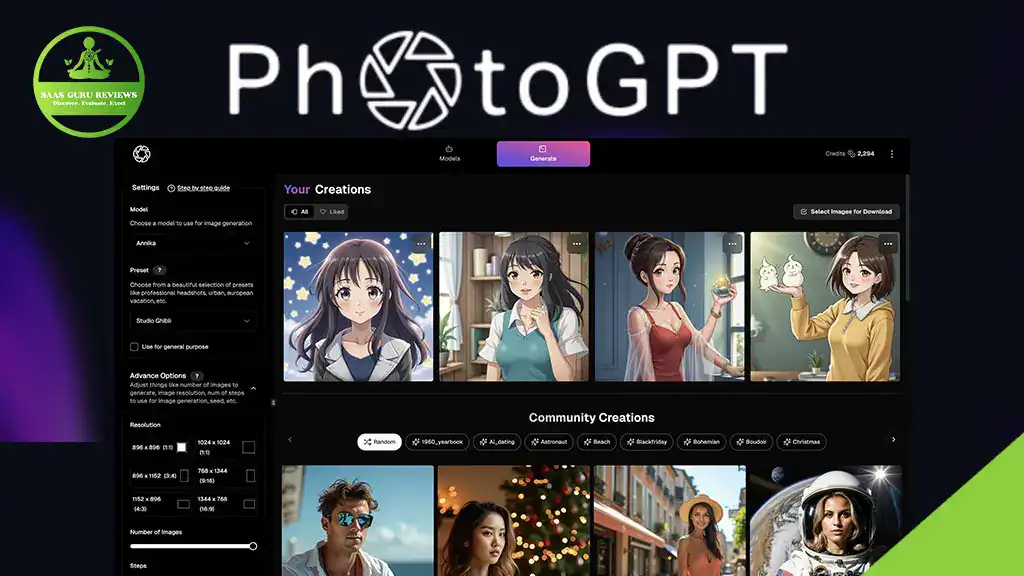
Task: Open options menu on red-dress anime image
Action: [732, 244]
